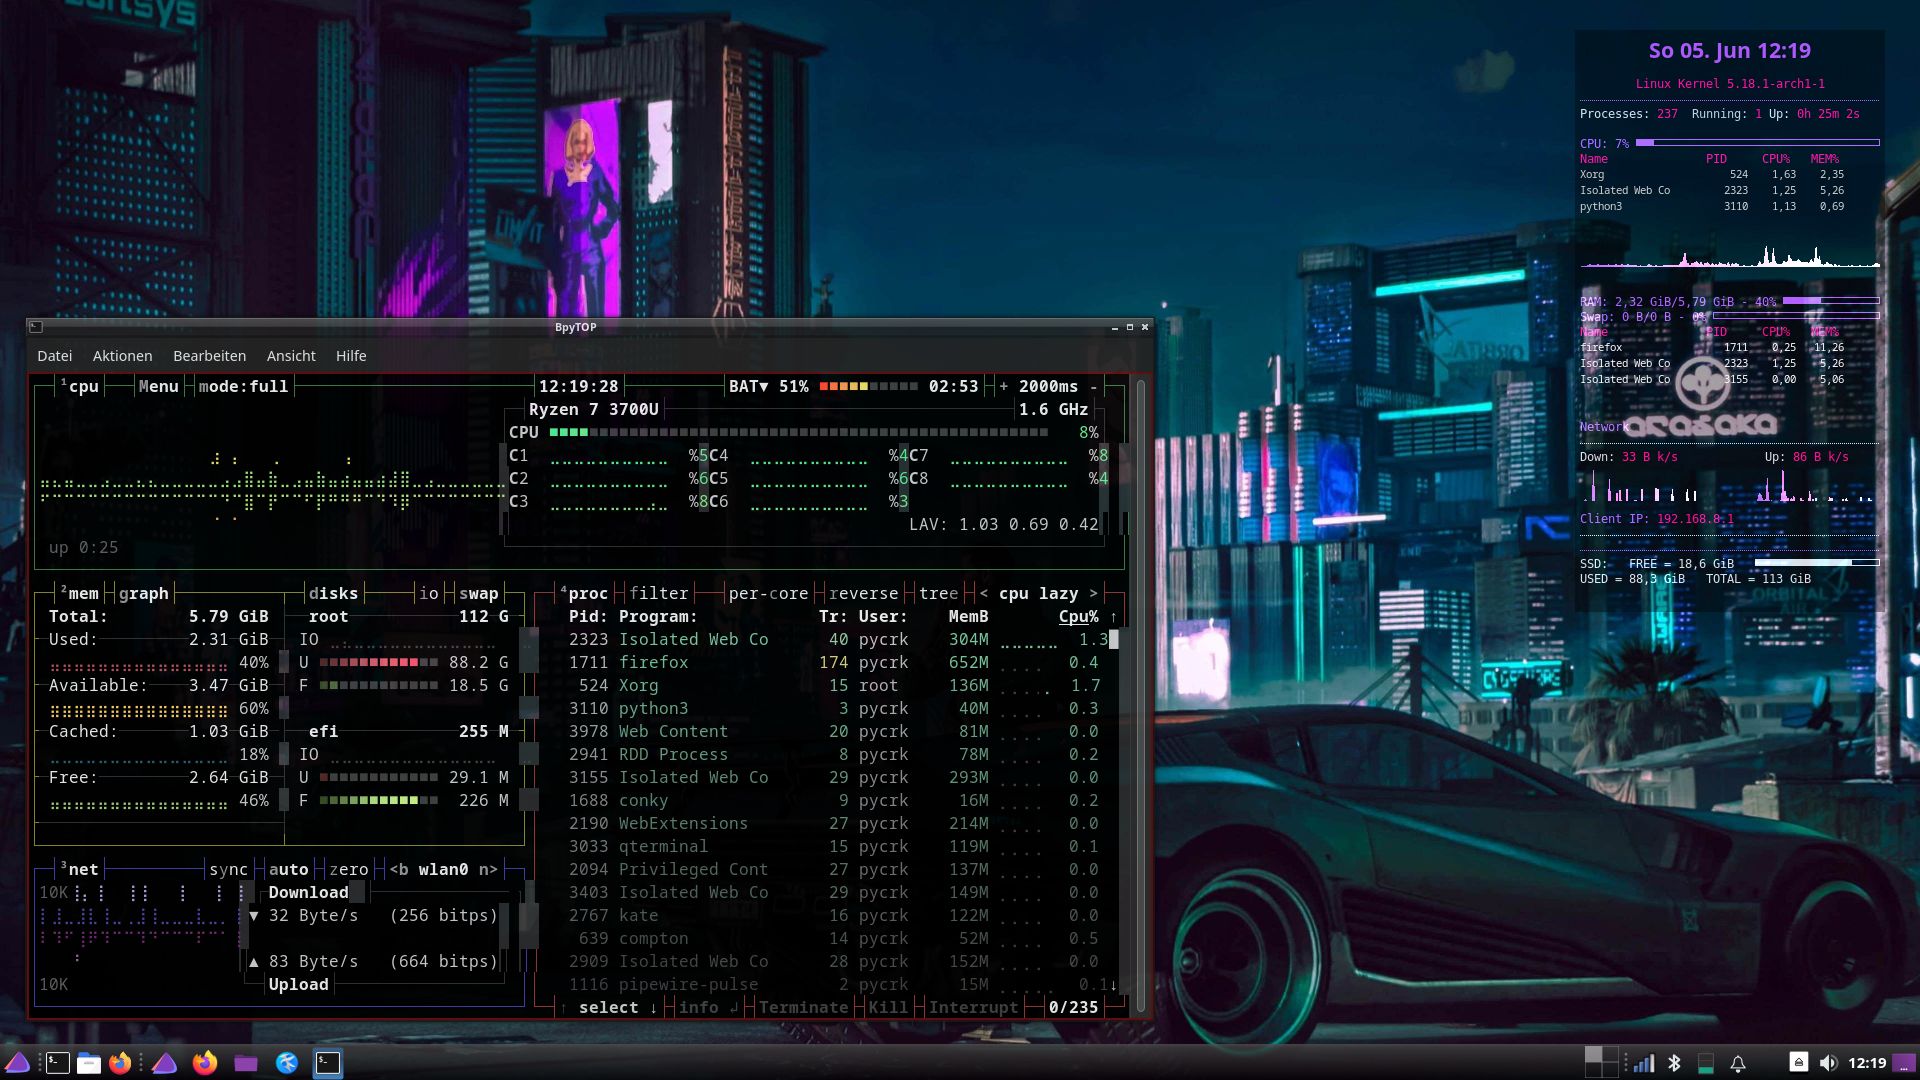Screen dimensions: 1920x1080
Task: Select the WebExtensions process row 2190
Action: (x=833, y=823)
